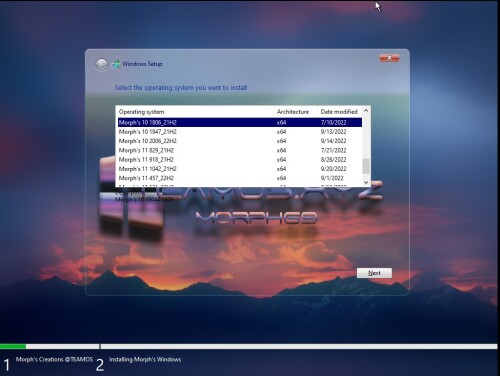This screenshot has height=376, width=500.
Task: Click the round back arrow button
Action: pos(102,65)
